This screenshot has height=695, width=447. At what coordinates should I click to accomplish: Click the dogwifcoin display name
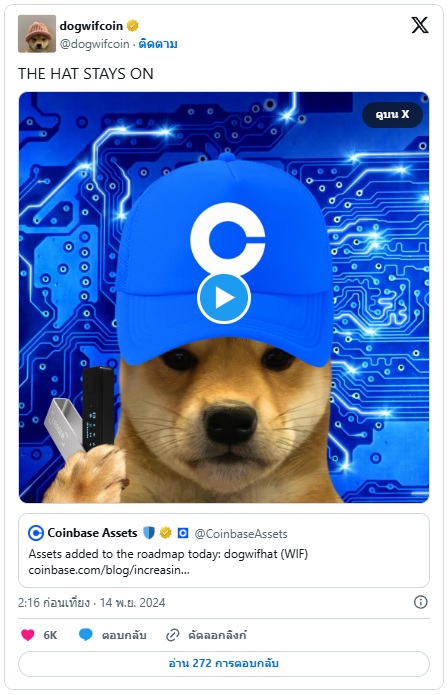click(x=91, y=26)
